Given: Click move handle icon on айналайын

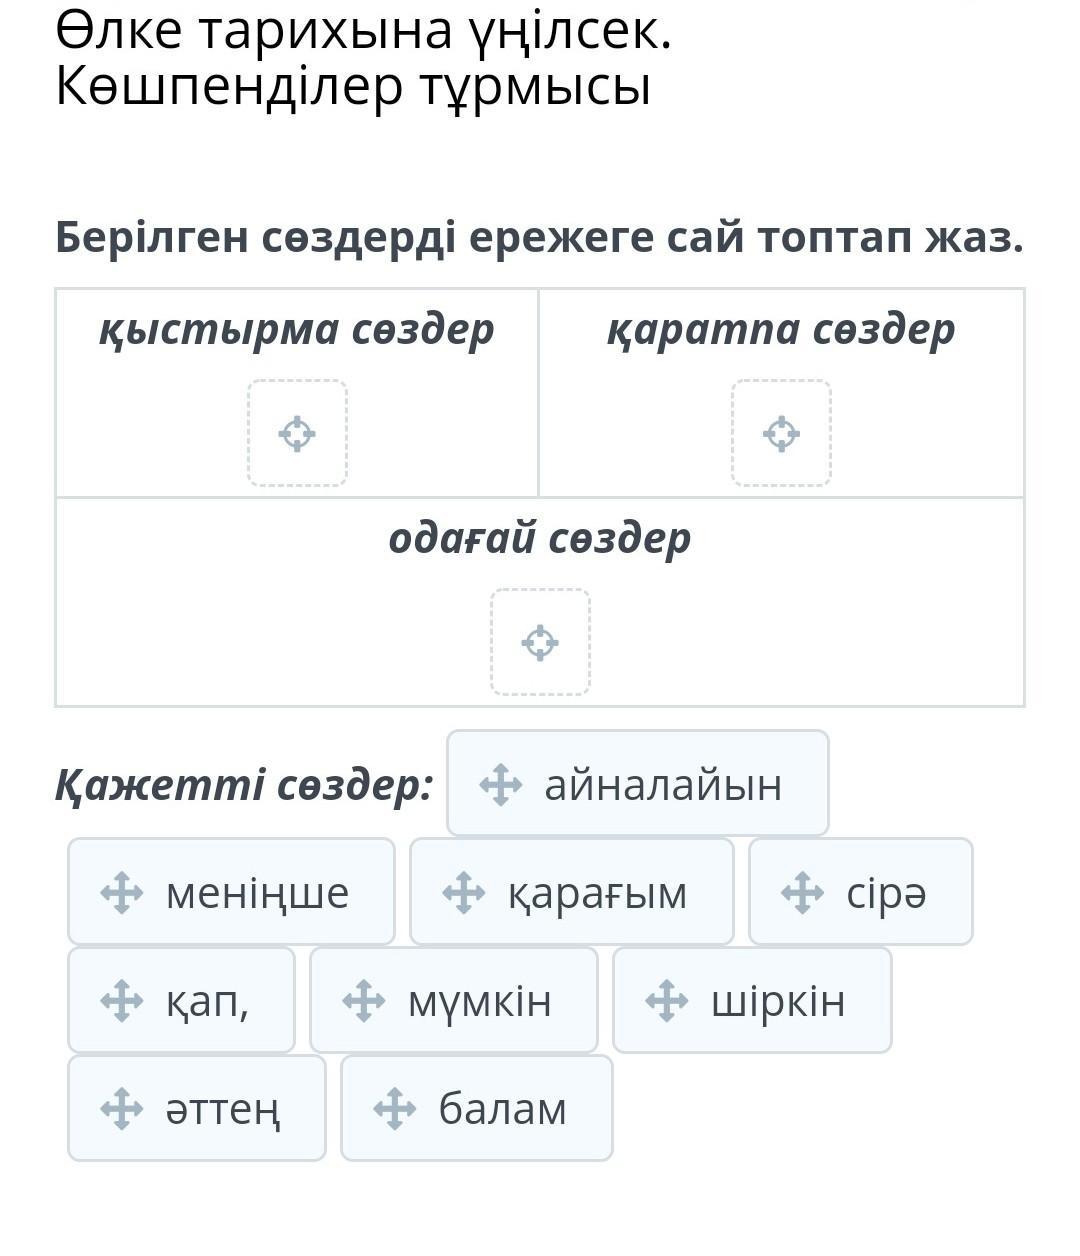Looking at the screenshot, I should point(500,784).
